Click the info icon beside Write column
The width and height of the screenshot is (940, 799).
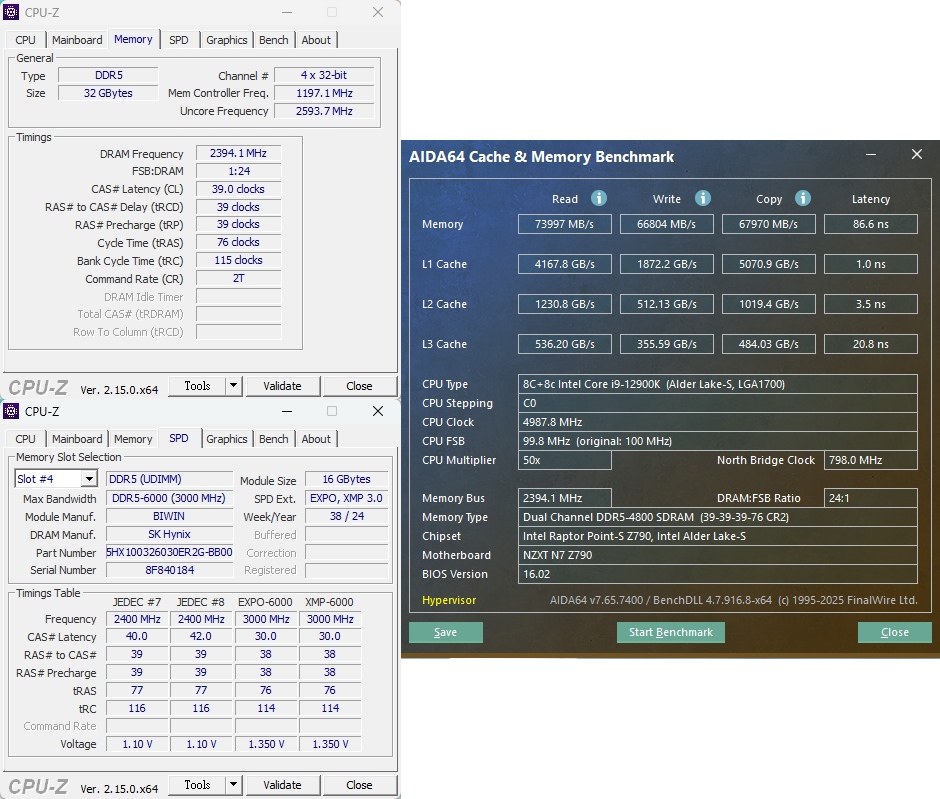point(703,198)
